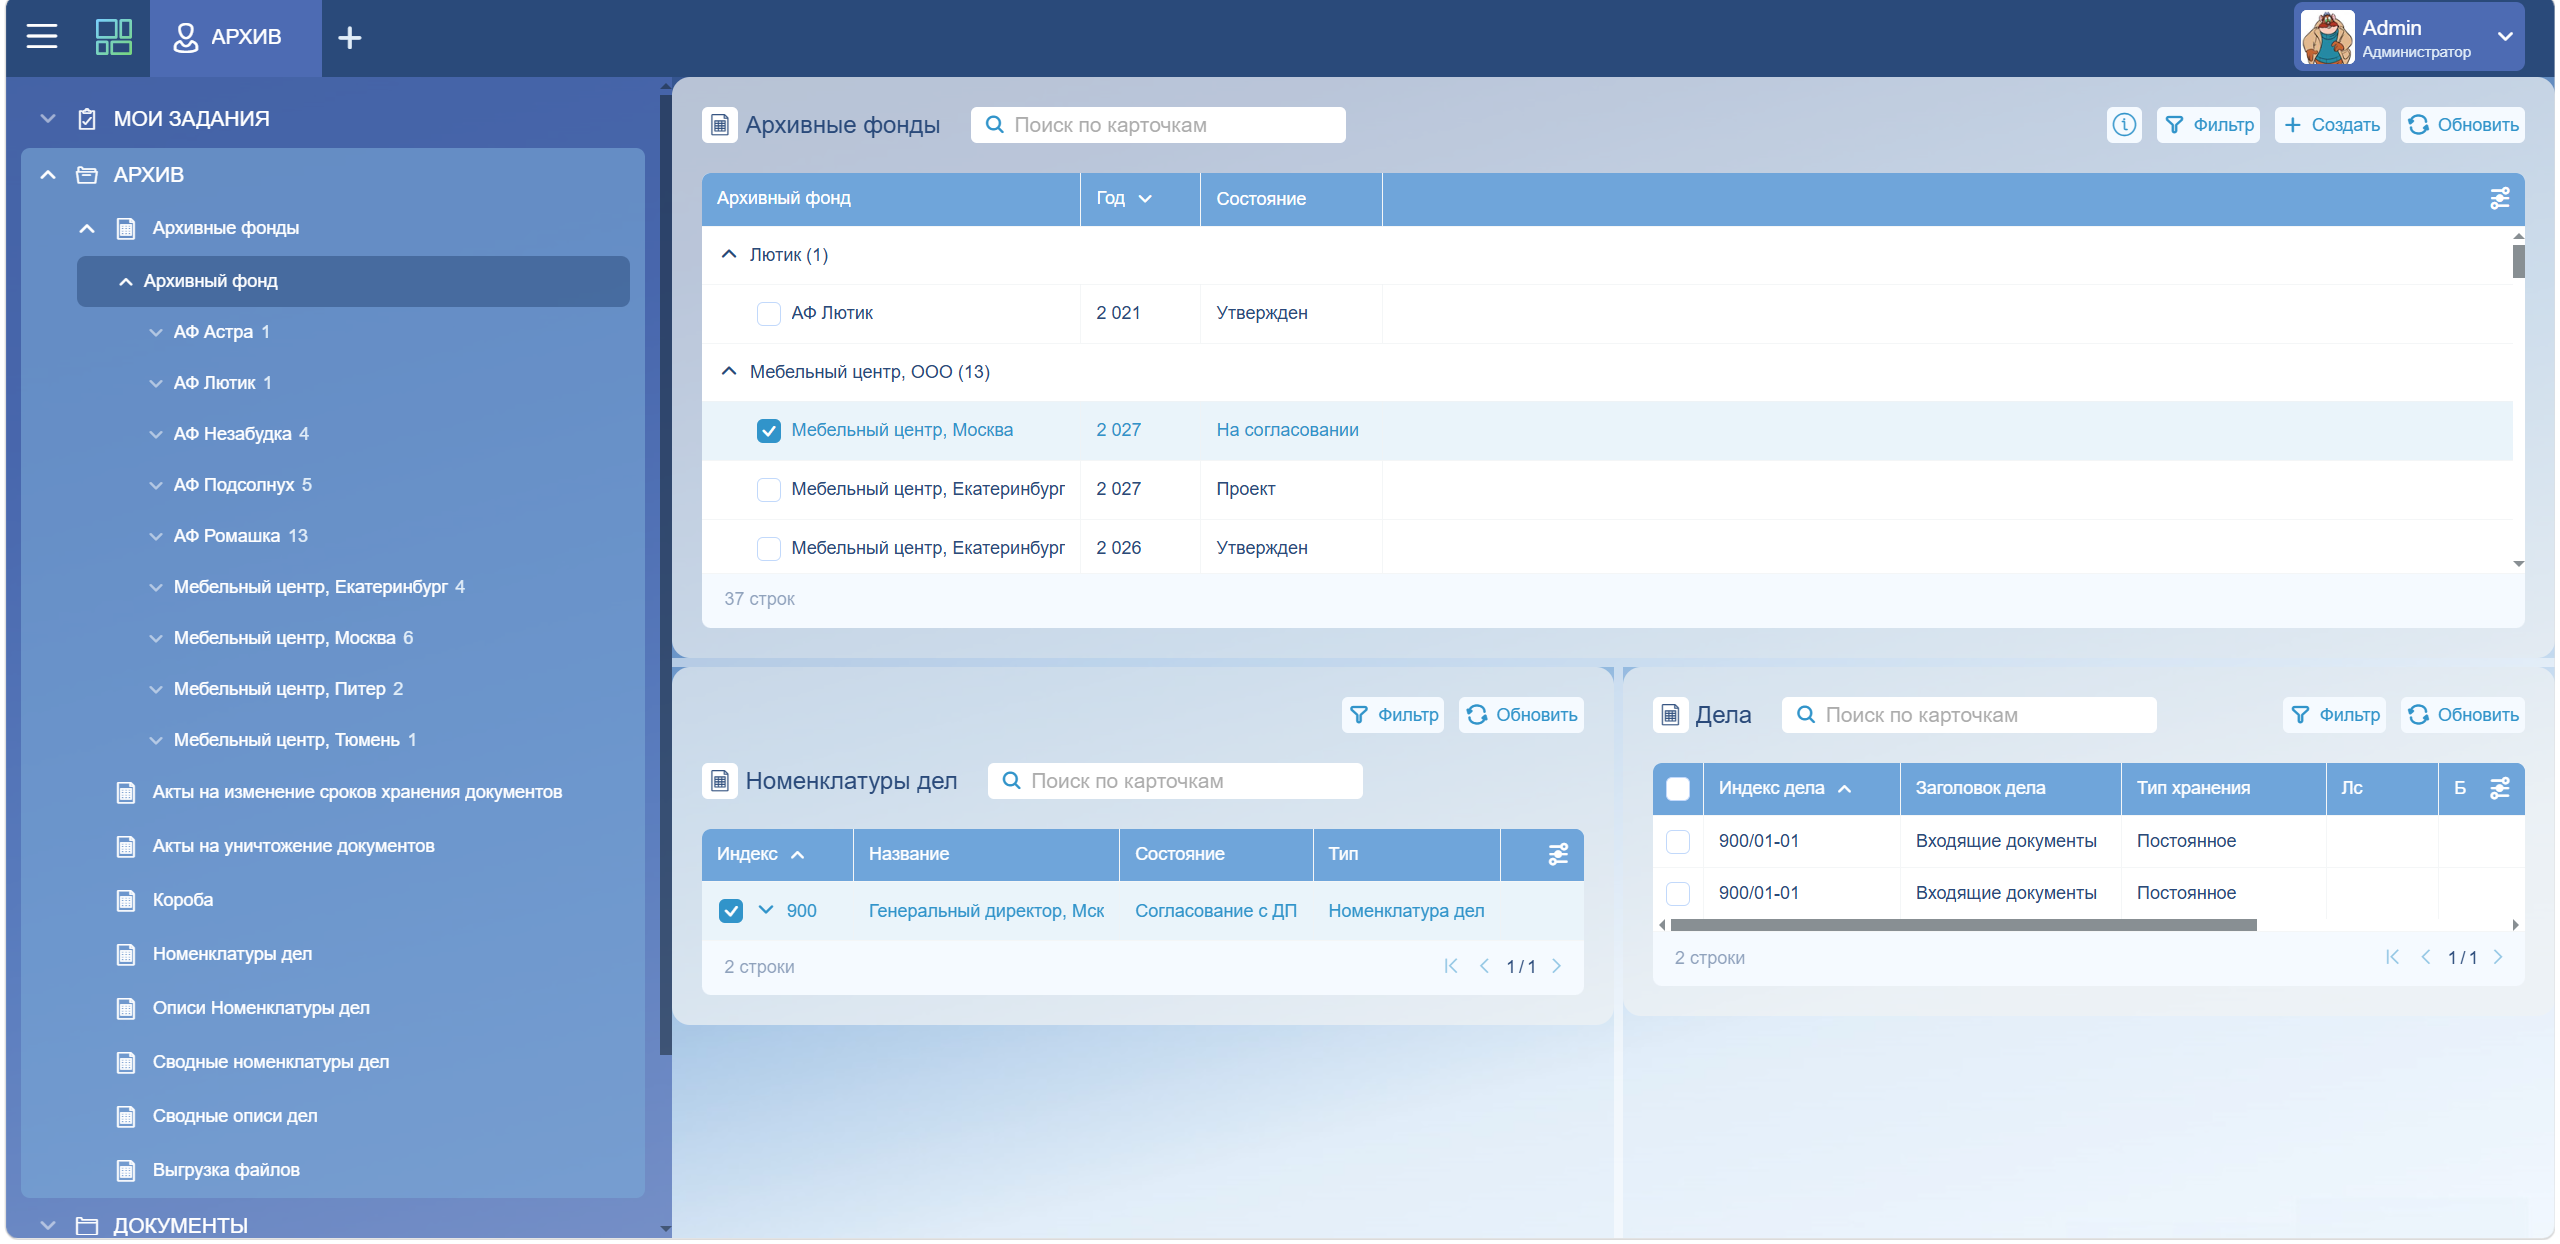Focus the Архивные фонды search field

(x=1158, y=125)
